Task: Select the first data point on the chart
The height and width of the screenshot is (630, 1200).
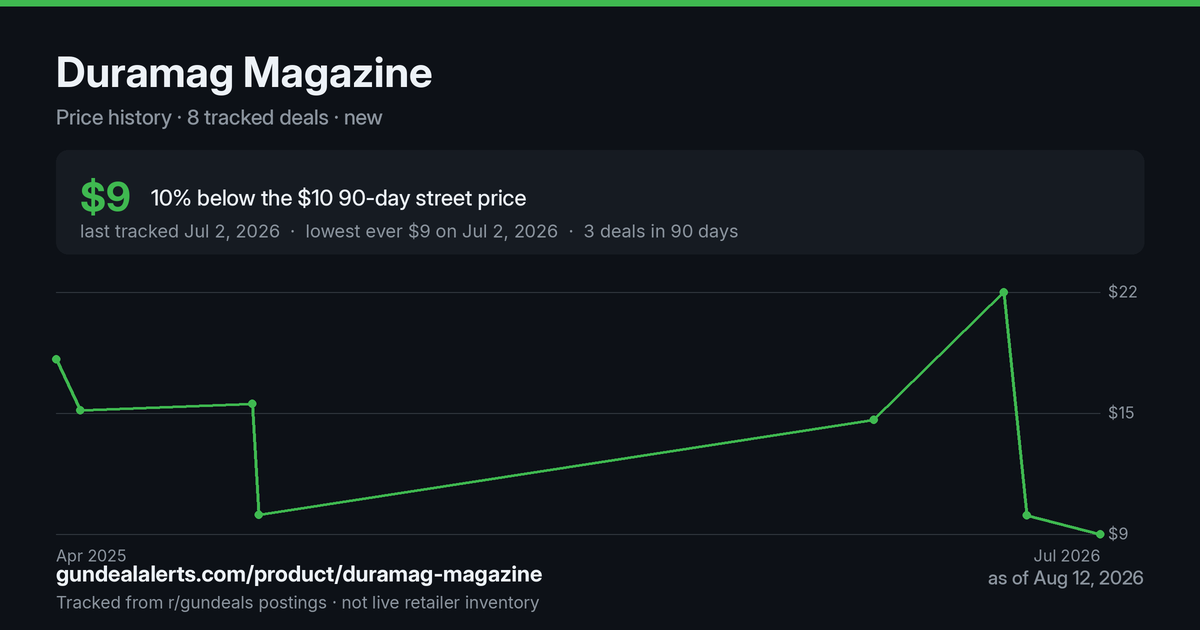Action: pyautogui.click(x=56, y=359)
